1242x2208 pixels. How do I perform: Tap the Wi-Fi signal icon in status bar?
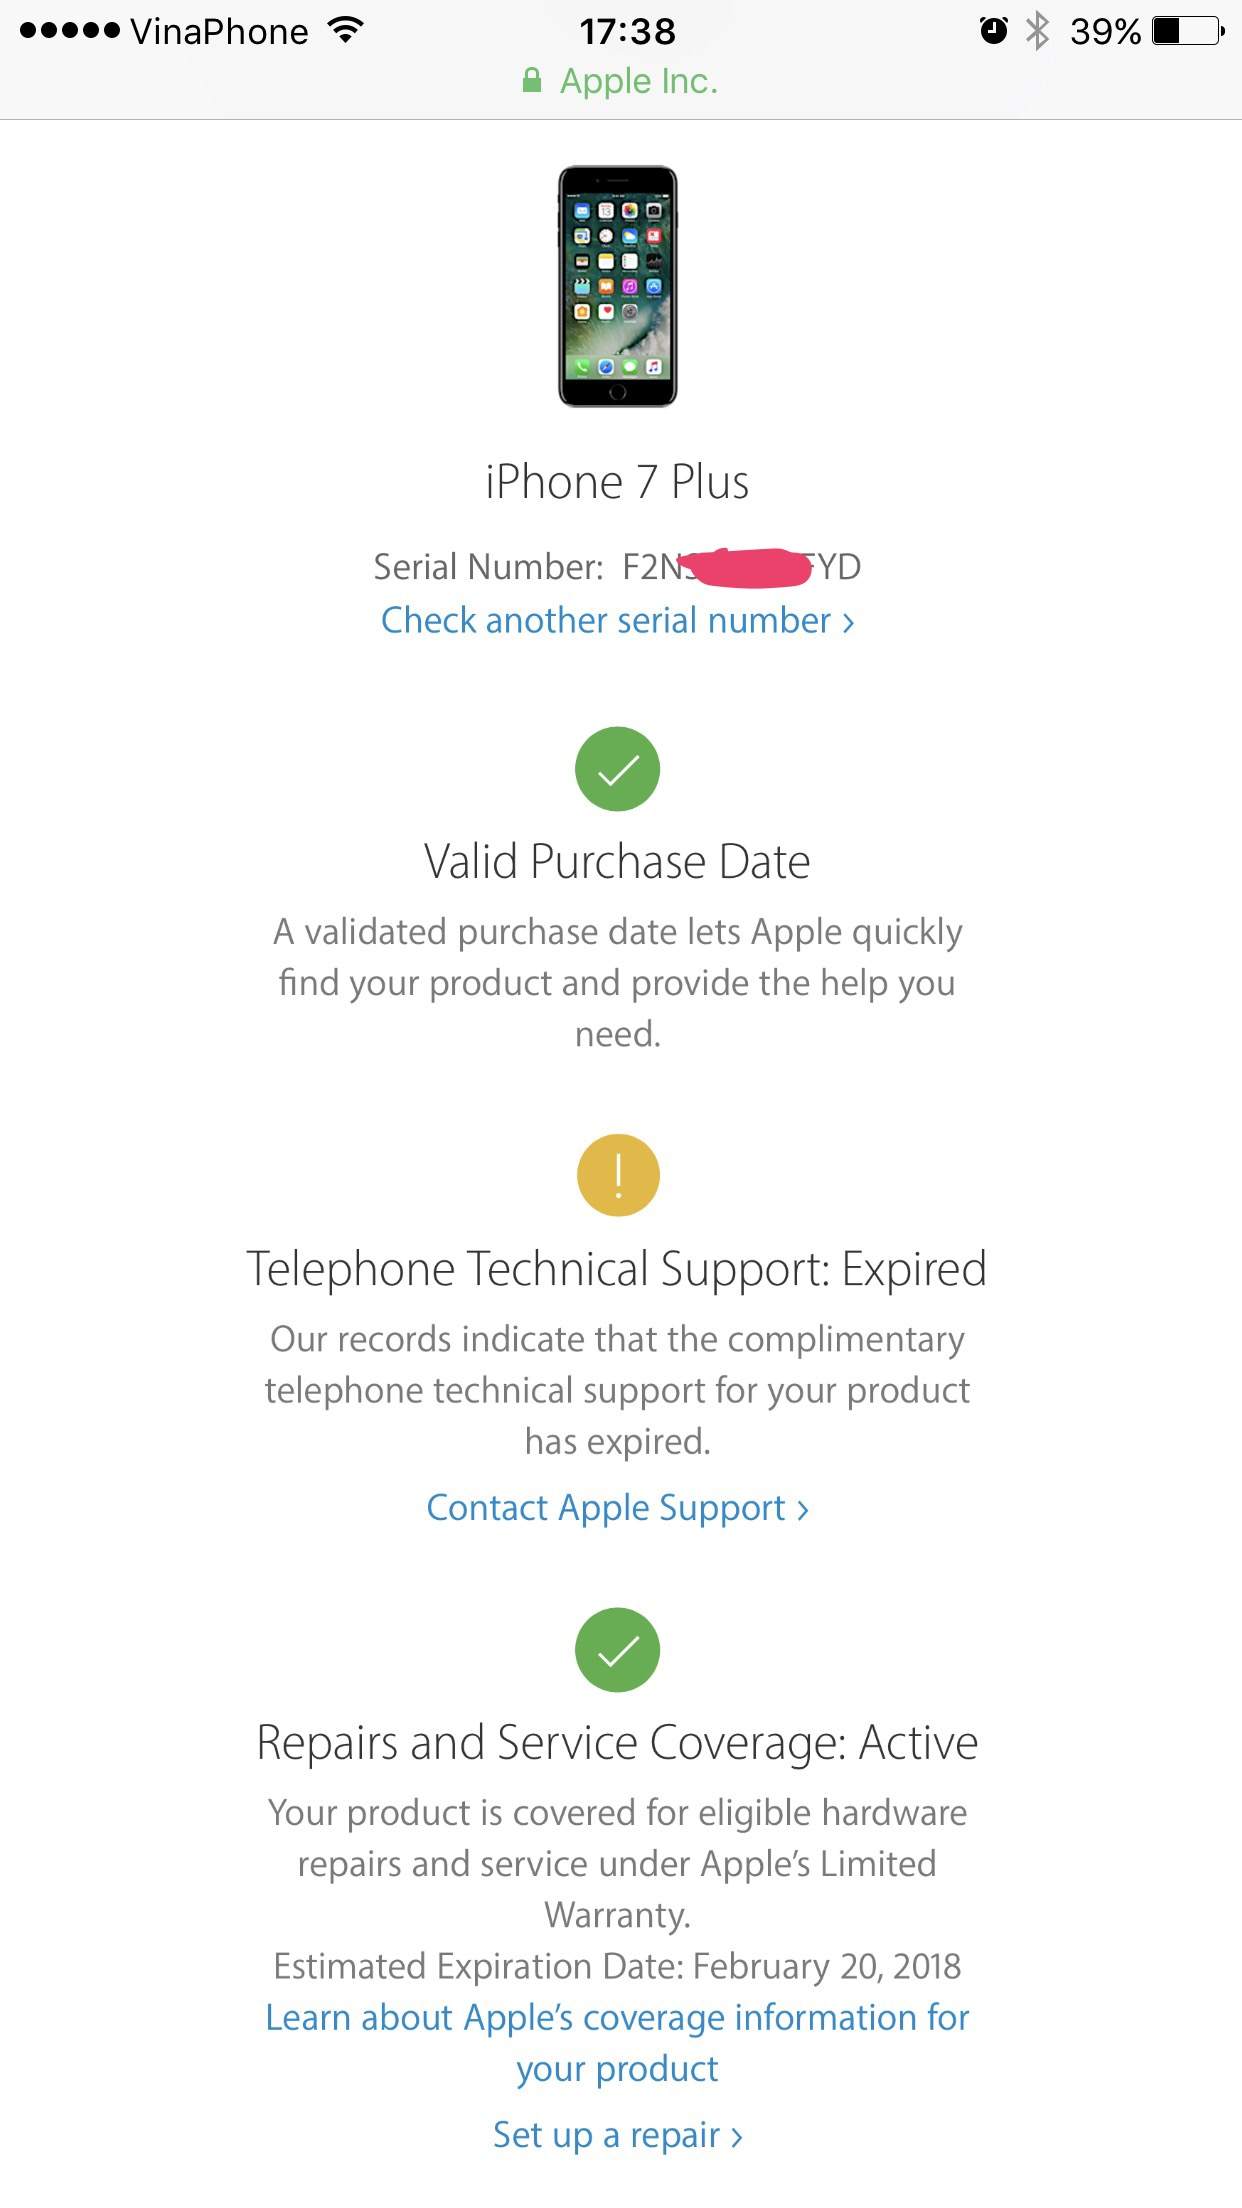(345, 30)
